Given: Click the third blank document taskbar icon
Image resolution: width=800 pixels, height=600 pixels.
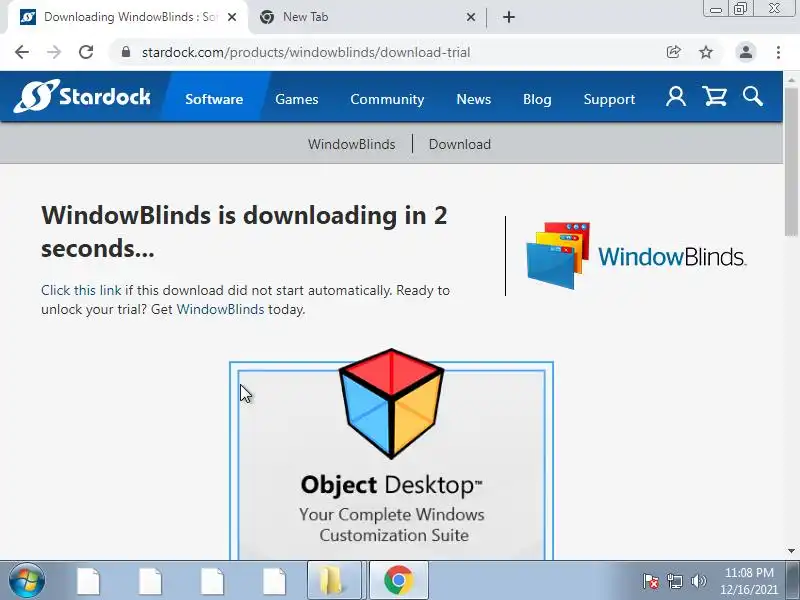Looking at the screenshot, I should pyautogui.click(x=212, y=581).
